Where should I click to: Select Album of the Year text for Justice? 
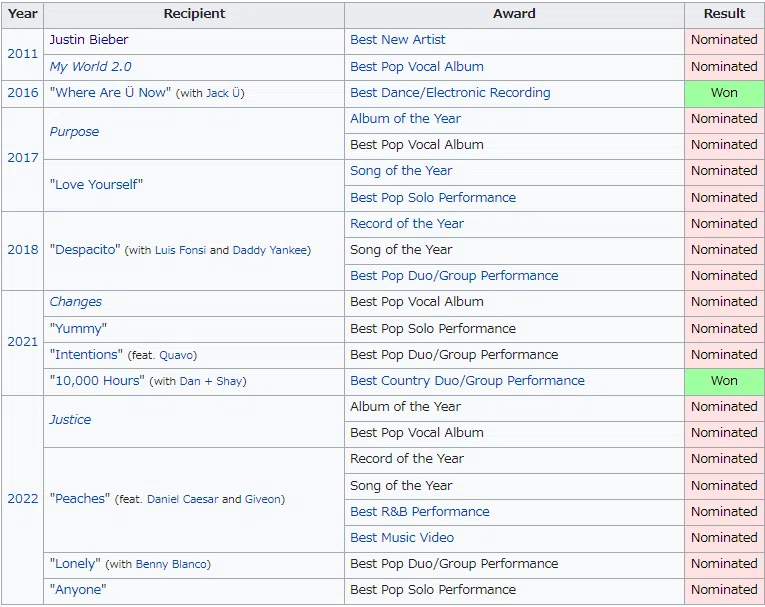click(x=405, y=406)
